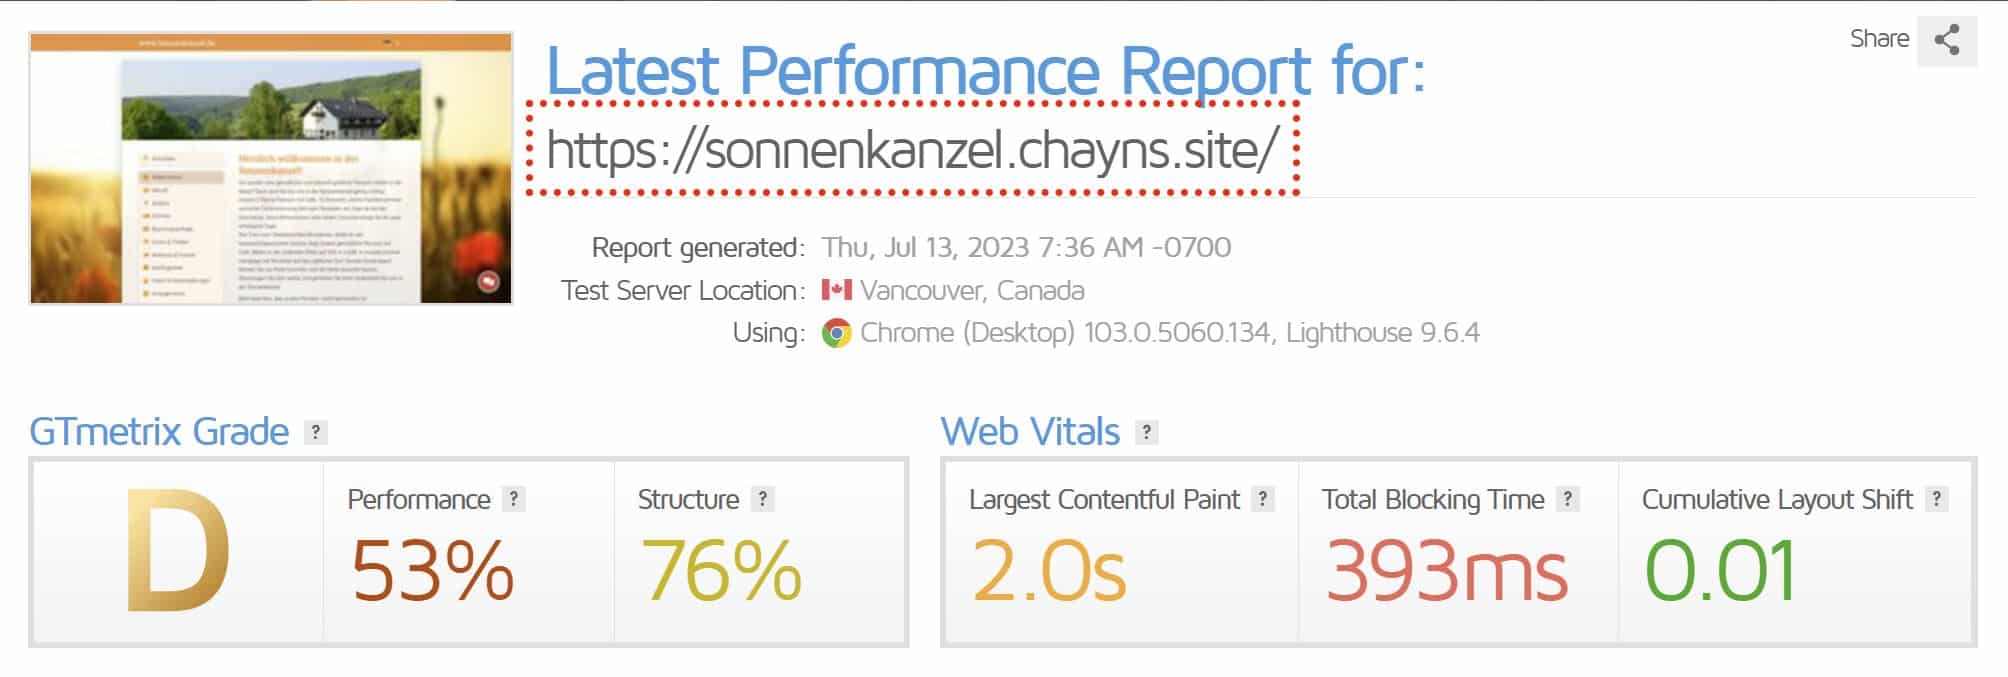This screenshot has height=677, width=2008.
Task: Click the GTmetrix Grade heading
Action: click(x=159, y=432)
